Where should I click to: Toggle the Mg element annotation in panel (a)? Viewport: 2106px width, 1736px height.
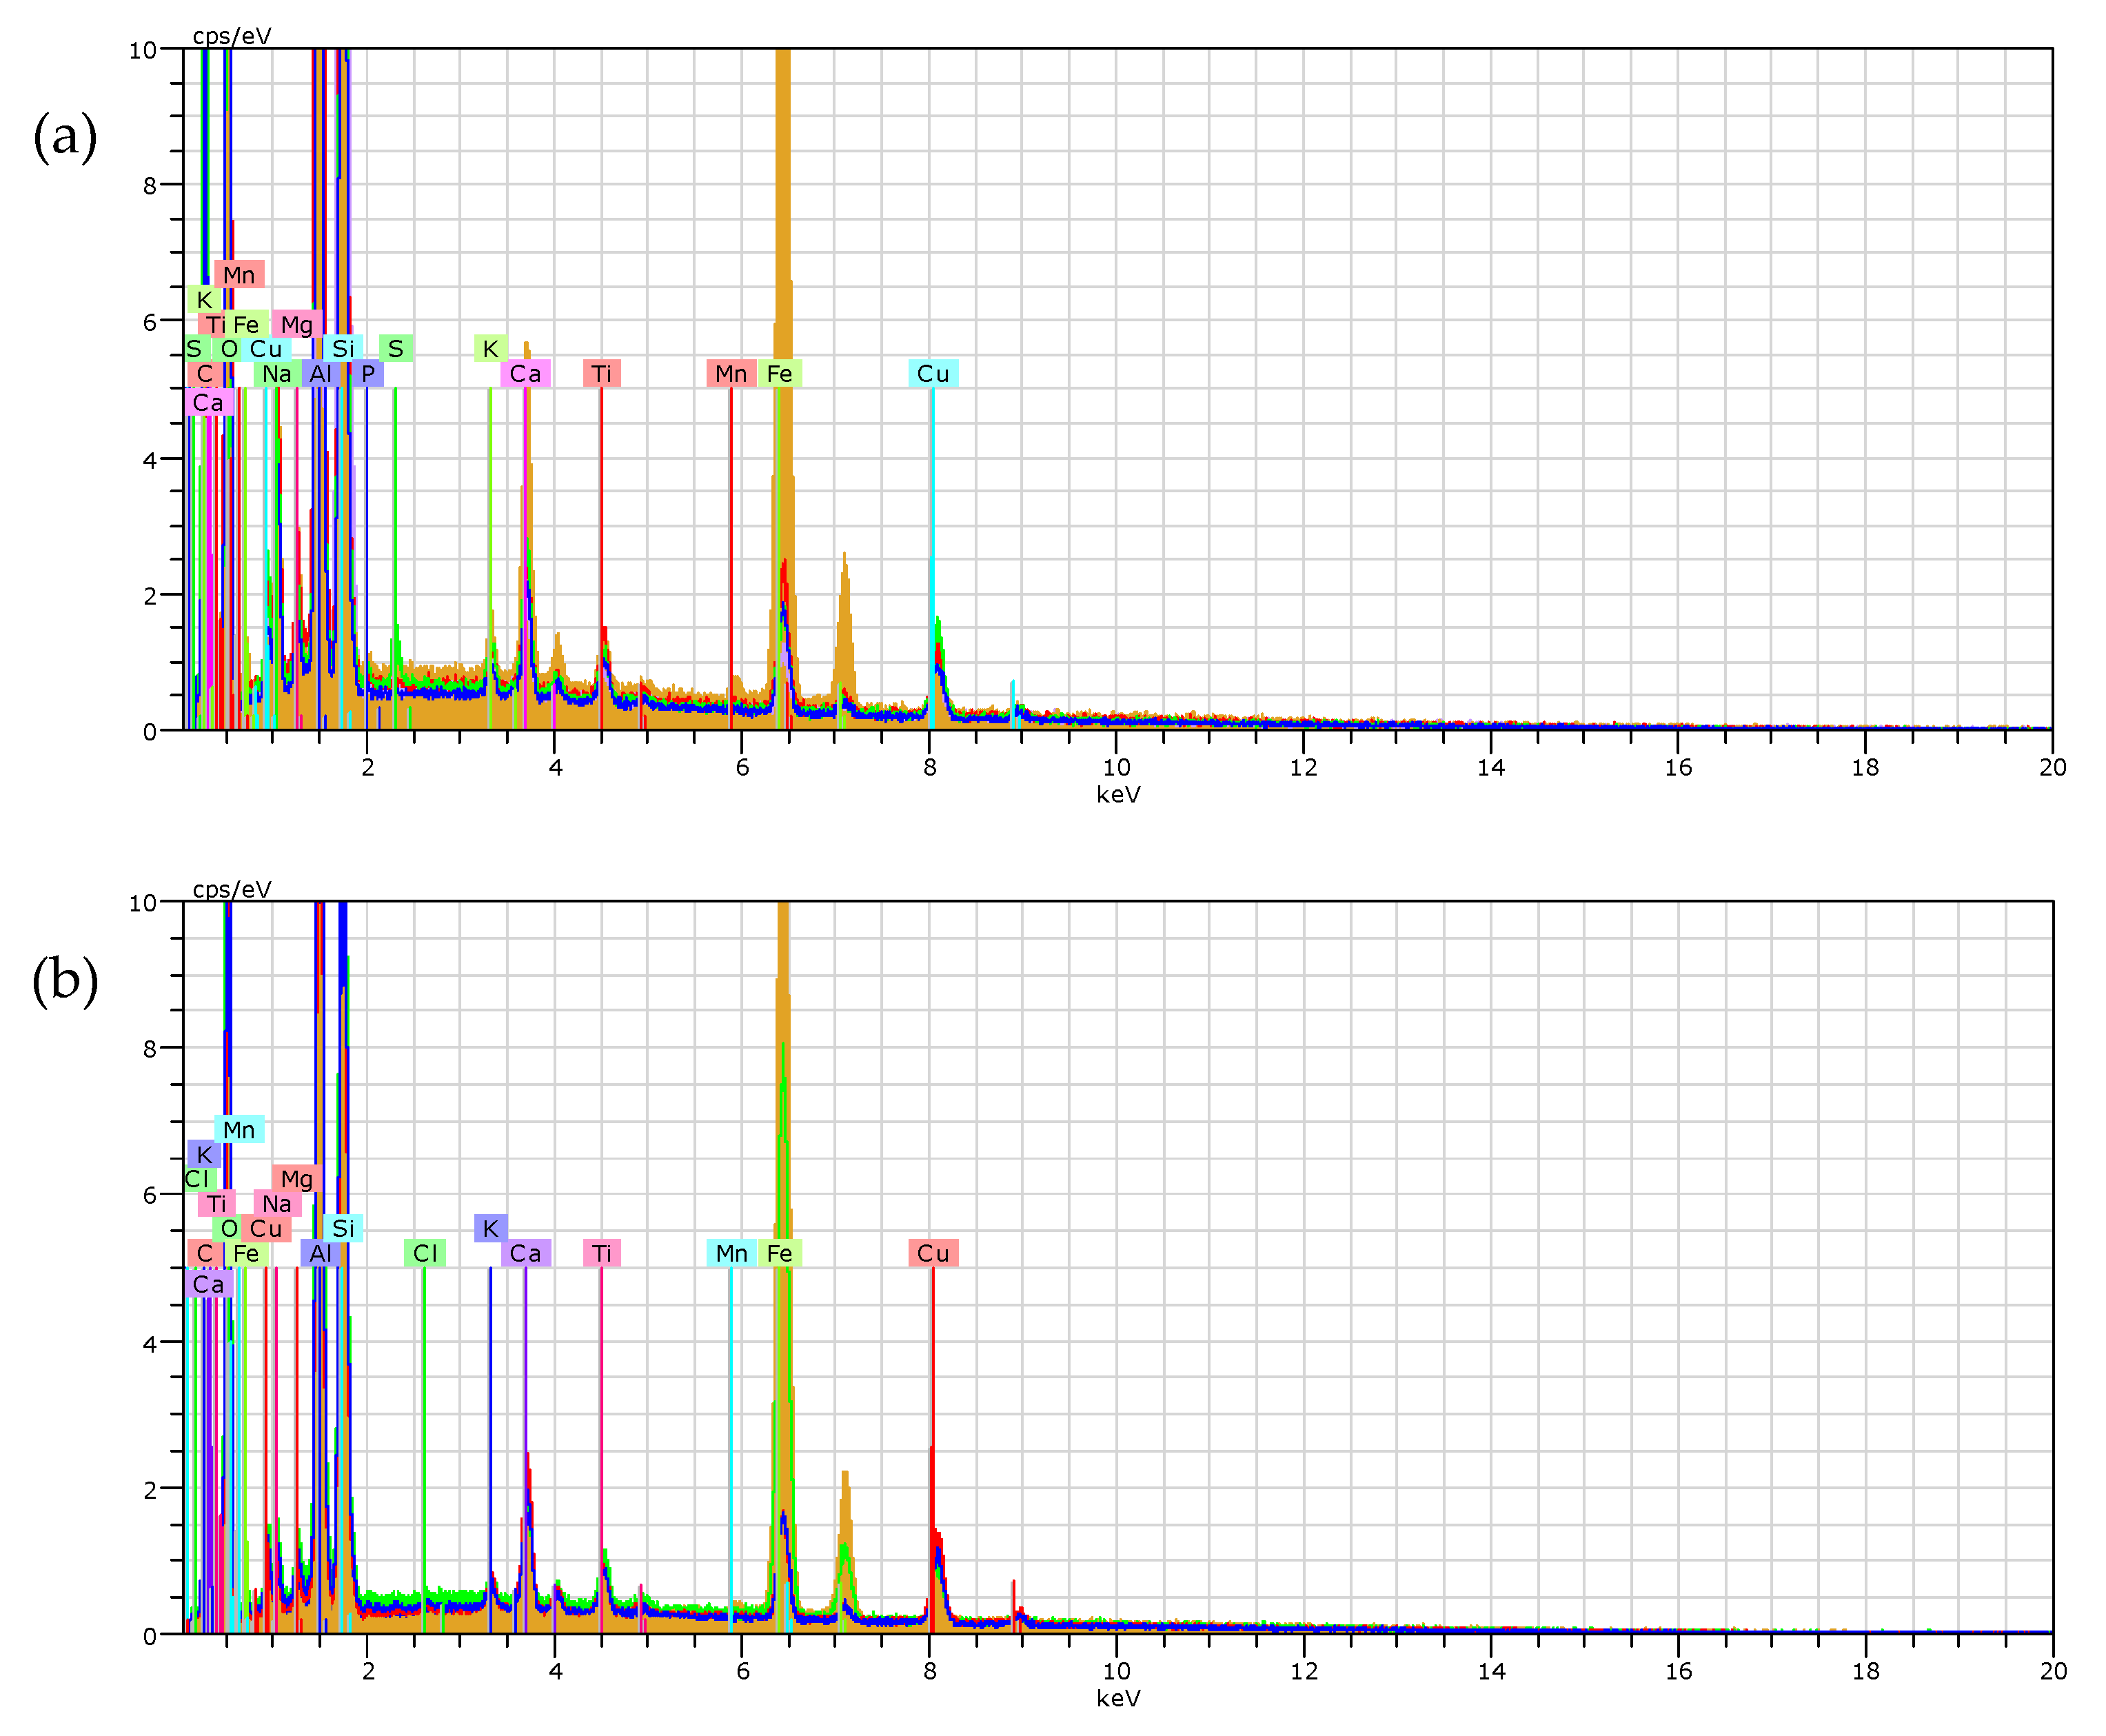(297, 325)
